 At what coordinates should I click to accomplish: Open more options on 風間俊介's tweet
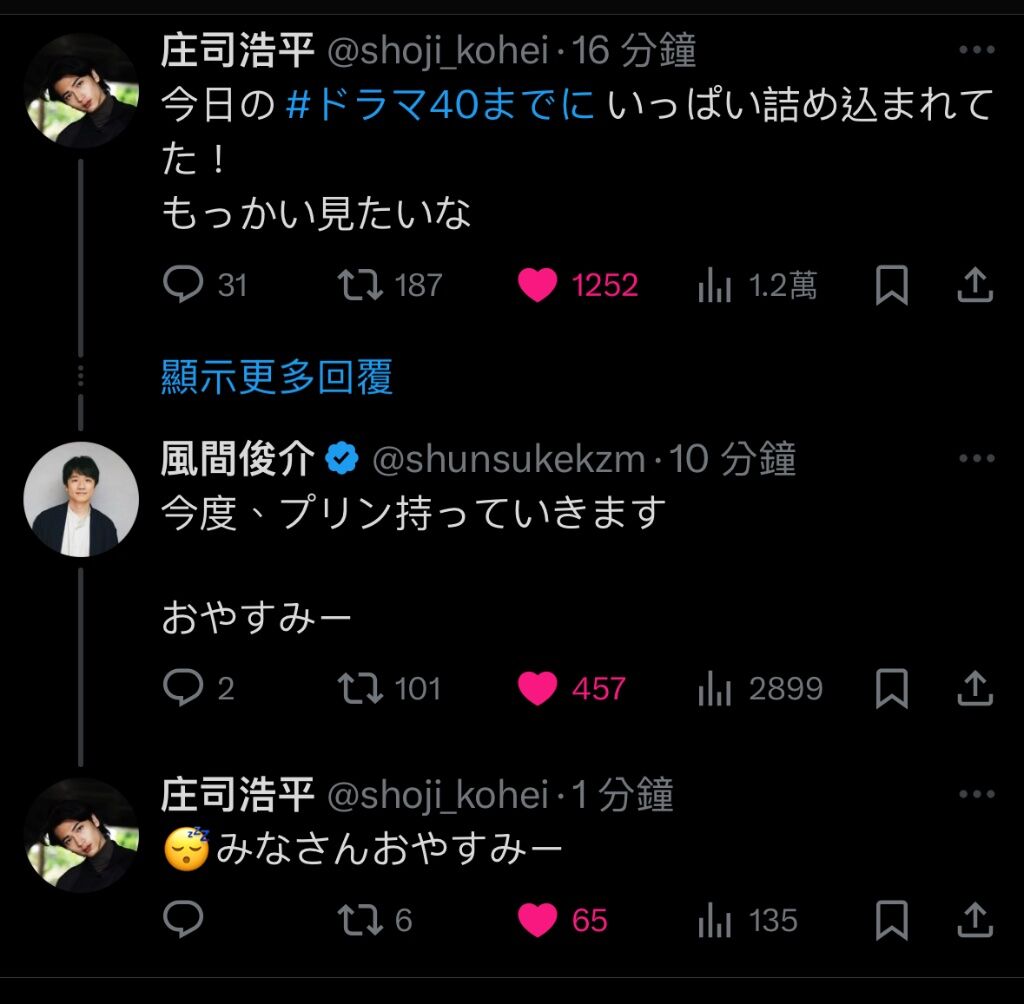[976, 459]
